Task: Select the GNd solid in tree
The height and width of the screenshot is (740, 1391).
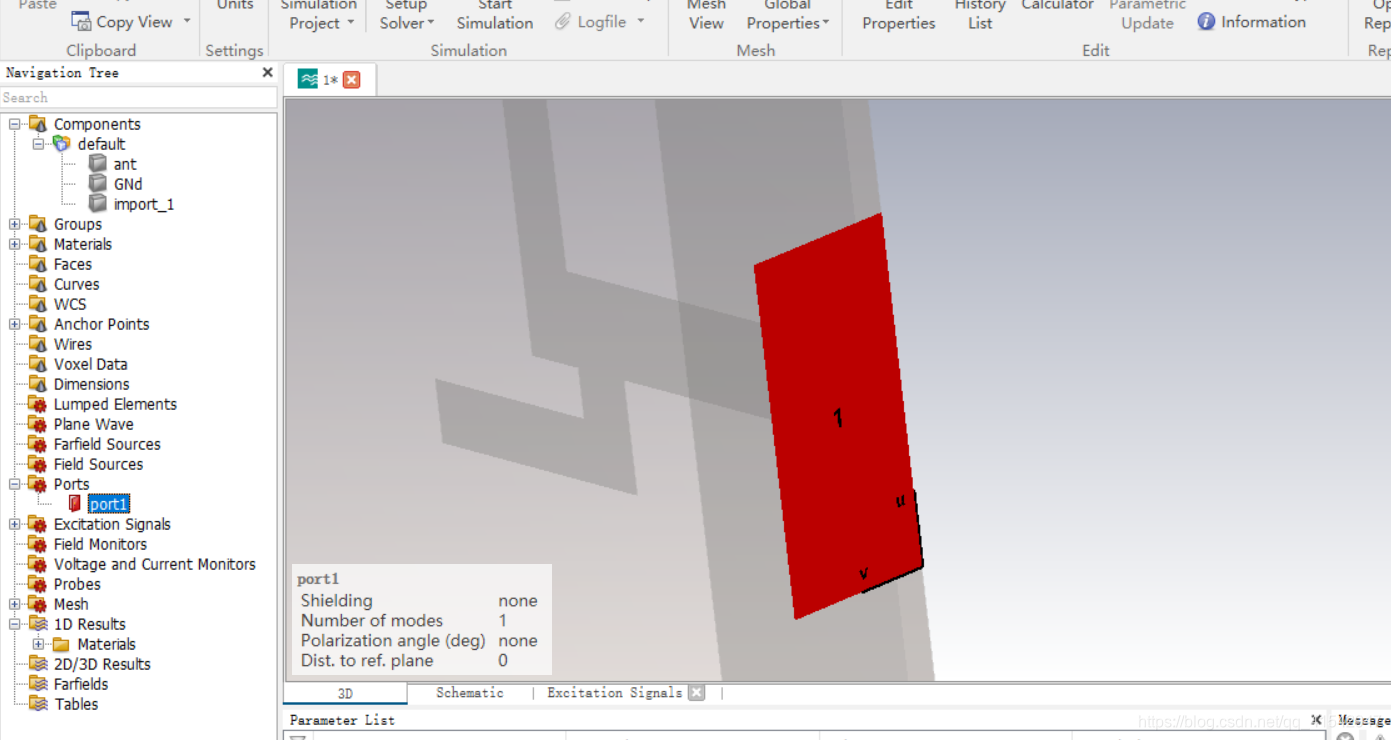Action: [x=128, y=184]
